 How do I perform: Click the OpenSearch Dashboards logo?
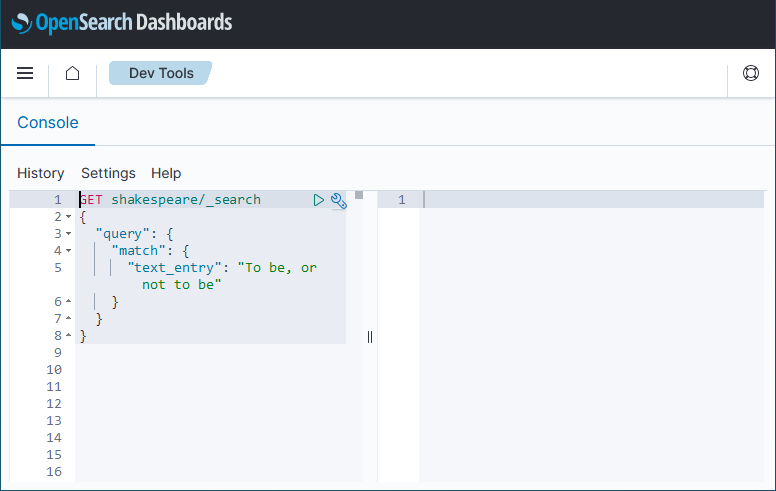click(x=122, y=23)
